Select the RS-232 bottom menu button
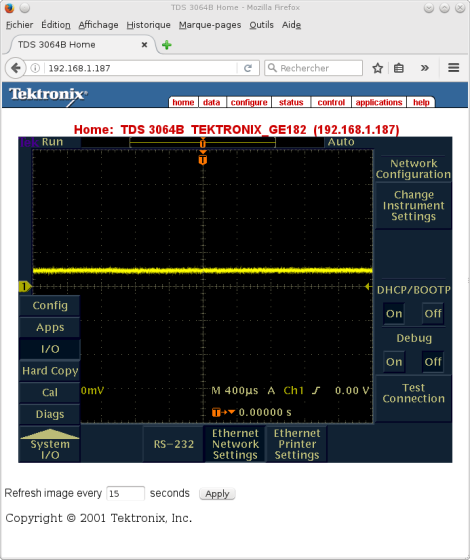The image size is (470, 560). coord(174,444)
